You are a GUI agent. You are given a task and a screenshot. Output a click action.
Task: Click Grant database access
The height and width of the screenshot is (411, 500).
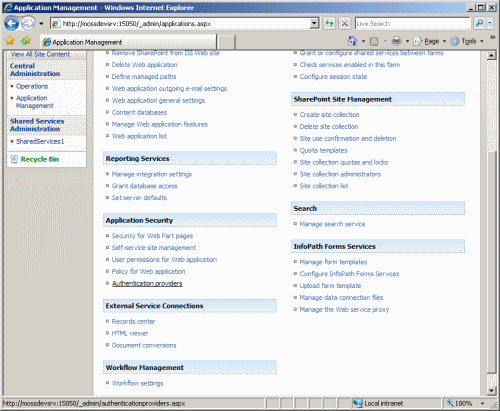coord(145,186)
